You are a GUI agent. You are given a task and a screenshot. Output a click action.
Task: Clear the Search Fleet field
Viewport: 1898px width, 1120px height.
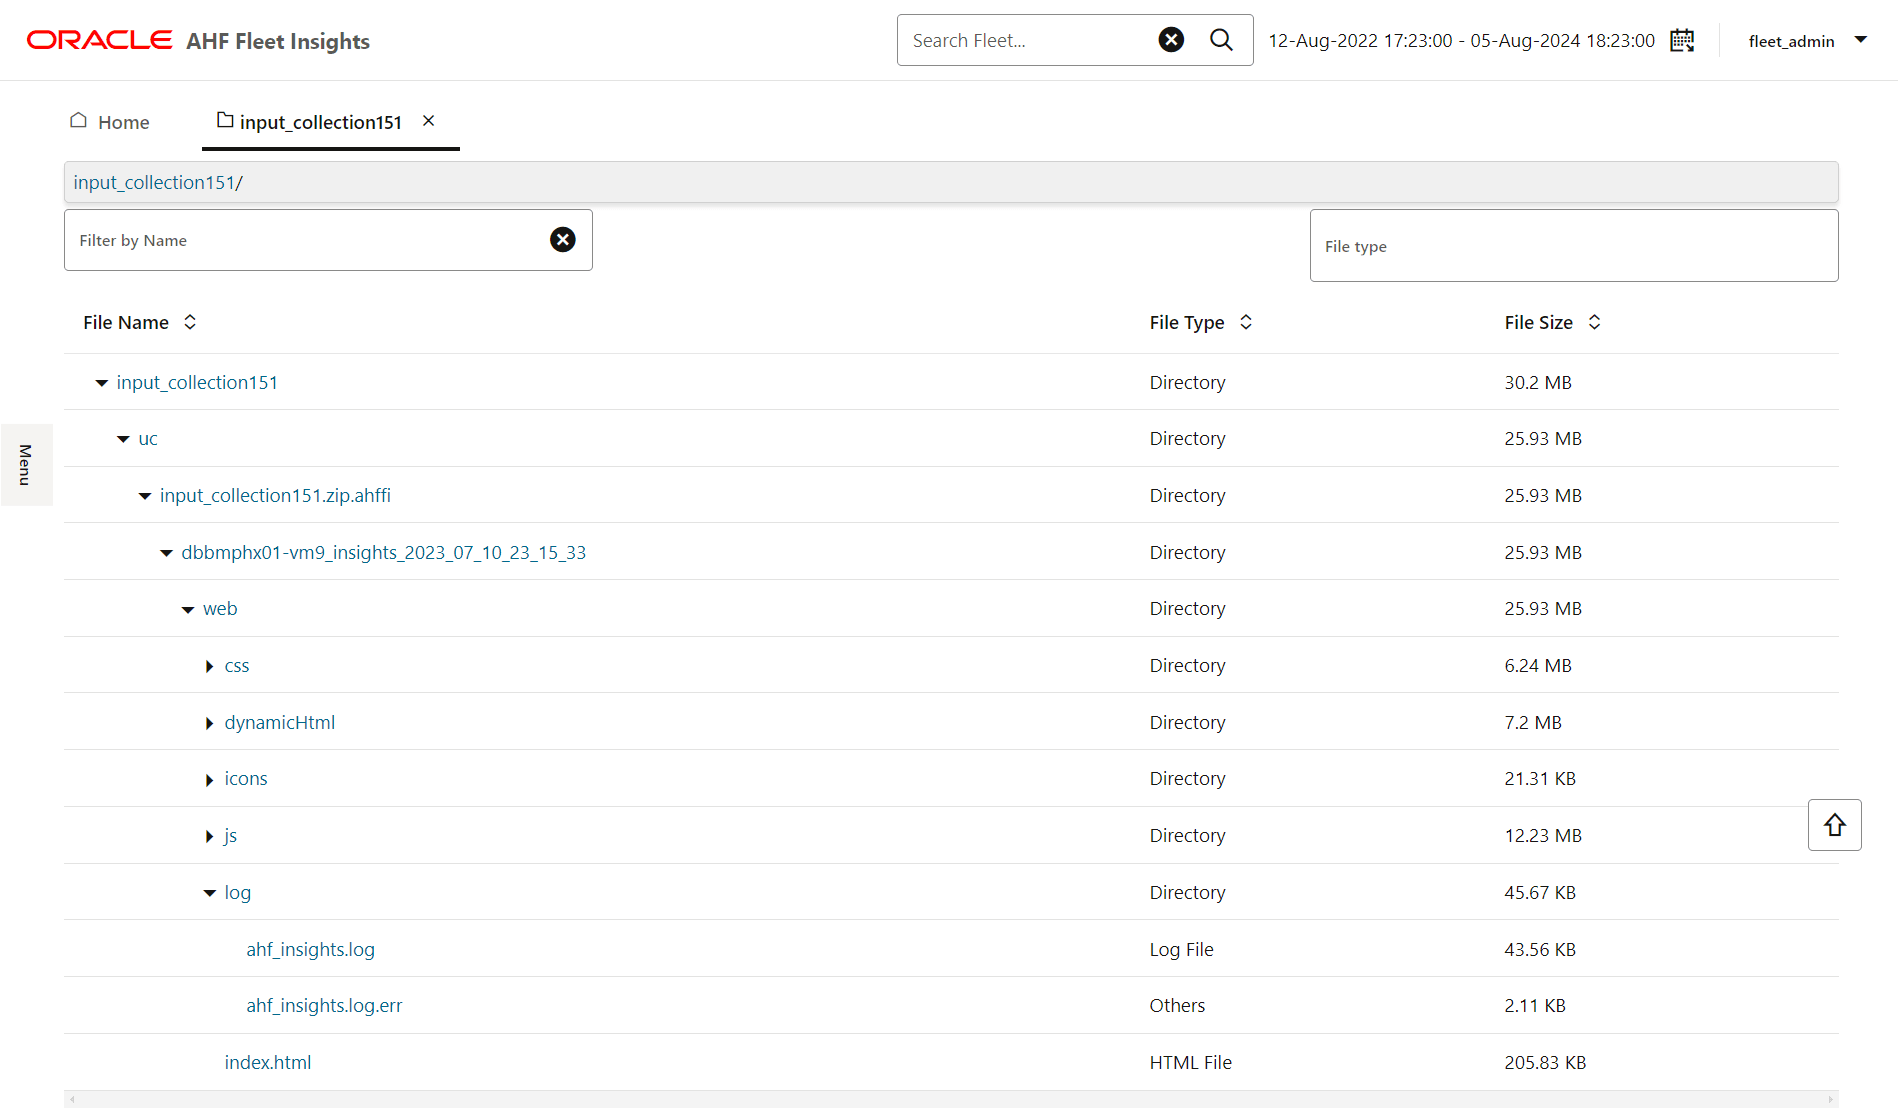pyautogui.click(x=1171, y=40)
